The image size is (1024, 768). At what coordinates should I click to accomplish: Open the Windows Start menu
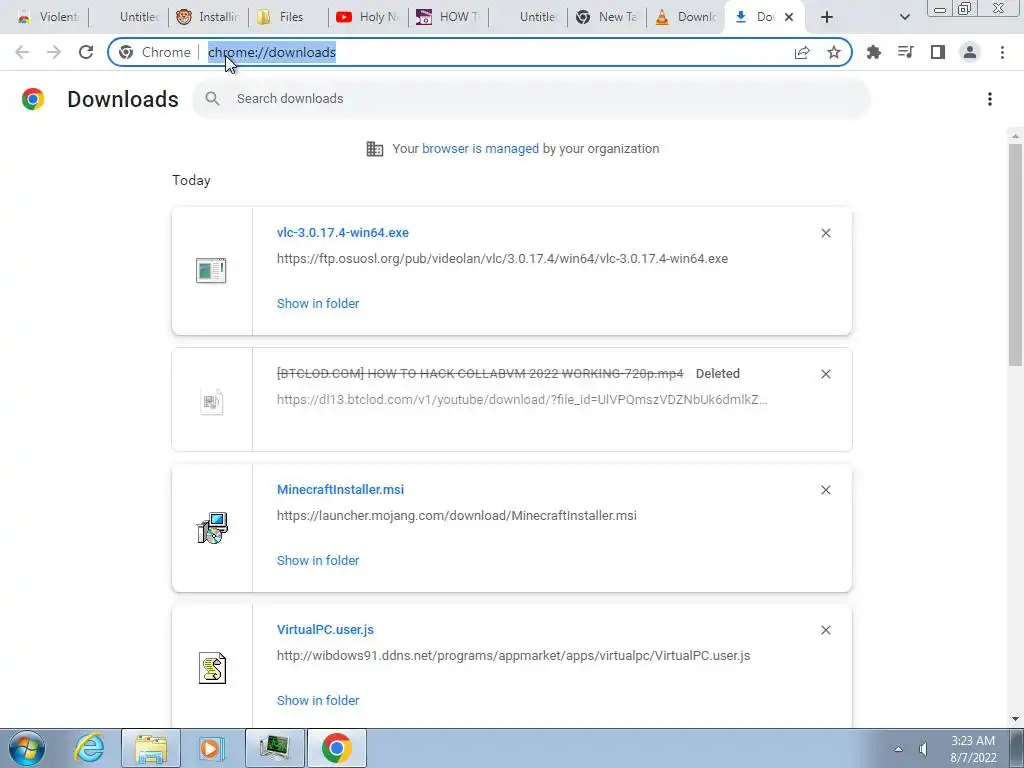[27, 748]
